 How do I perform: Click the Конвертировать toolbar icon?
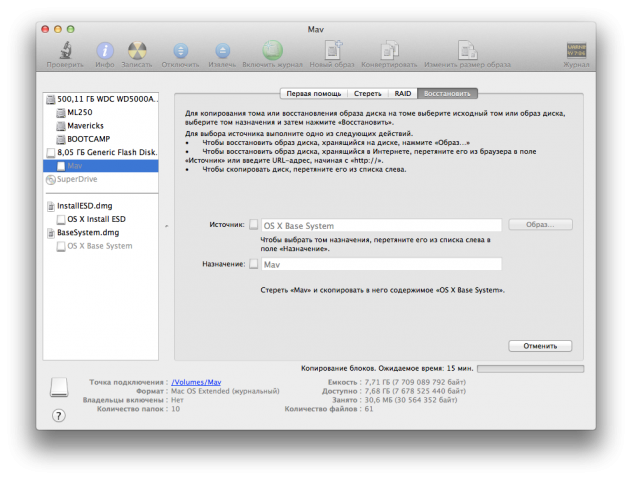(x=389, y=50)
